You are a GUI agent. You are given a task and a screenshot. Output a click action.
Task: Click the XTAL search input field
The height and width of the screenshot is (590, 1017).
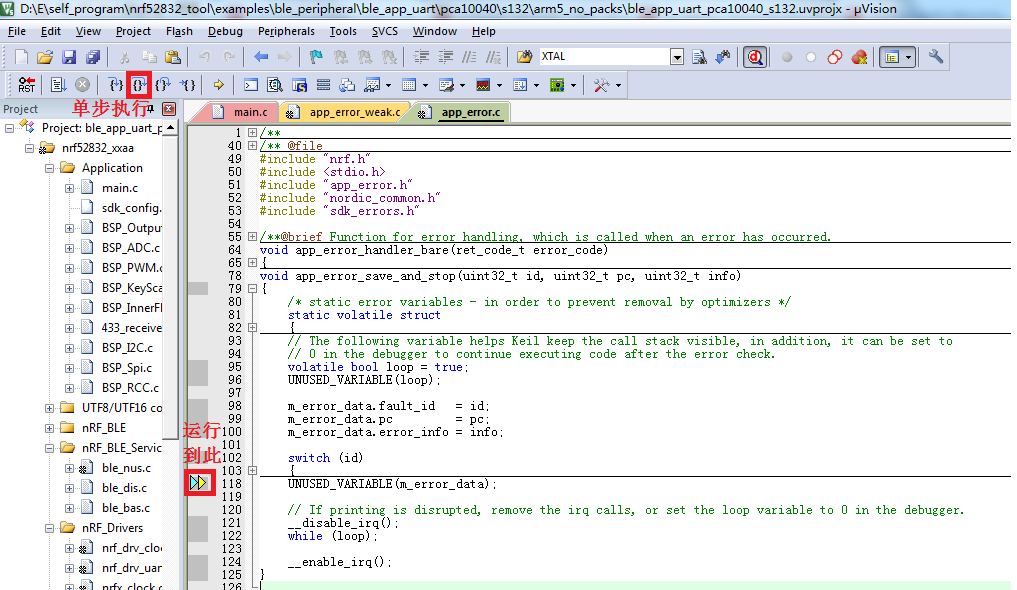[x=604, y=57]
